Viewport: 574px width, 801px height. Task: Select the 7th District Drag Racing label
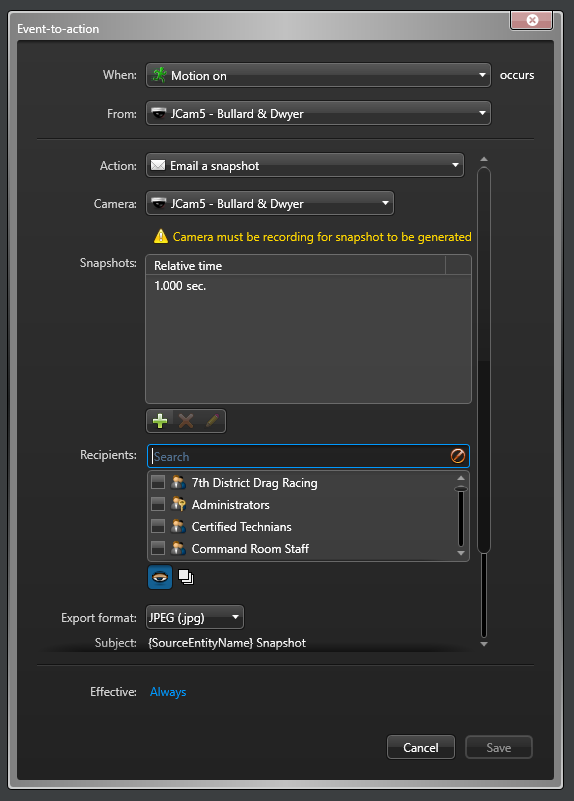255,483
